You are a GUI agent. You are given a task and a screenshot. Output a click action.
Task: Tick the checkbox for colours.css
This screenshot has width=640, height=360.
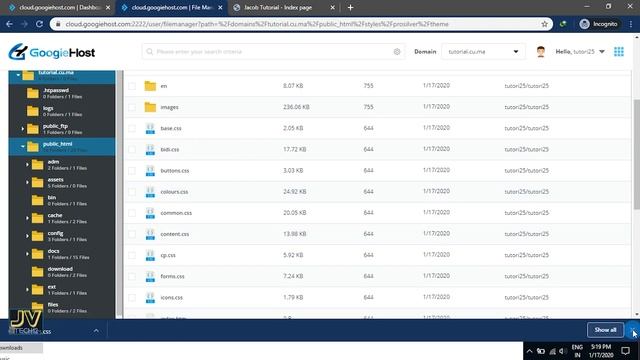click(x=132, y=192)
